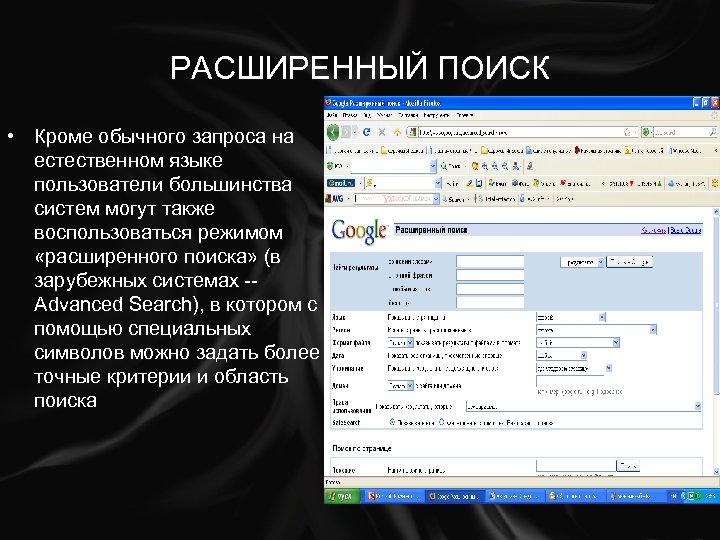The height and width of the screenshot is (540, 720).
Task: Click the green shield toolbar icon
Action: tap(330, 166)
